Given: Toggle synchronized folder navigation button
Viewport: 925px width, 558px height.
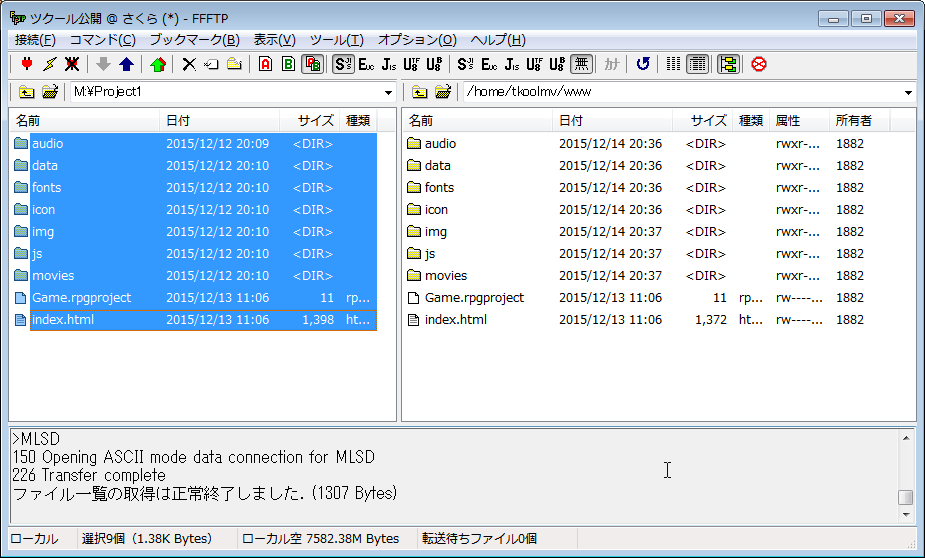Looking at the screenshot, I should (729, 64).
